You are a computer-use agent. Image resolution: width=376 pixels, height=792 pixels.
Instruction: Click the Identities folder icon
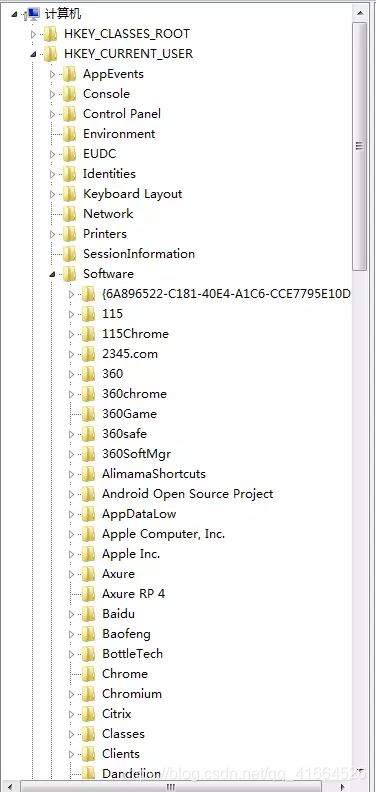69,174
